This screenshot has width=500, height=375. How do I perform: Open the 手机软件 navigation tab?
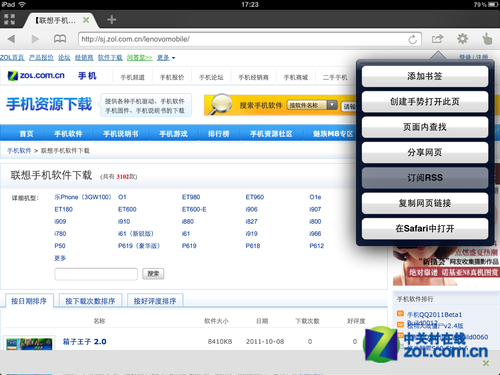coord(68,134)
